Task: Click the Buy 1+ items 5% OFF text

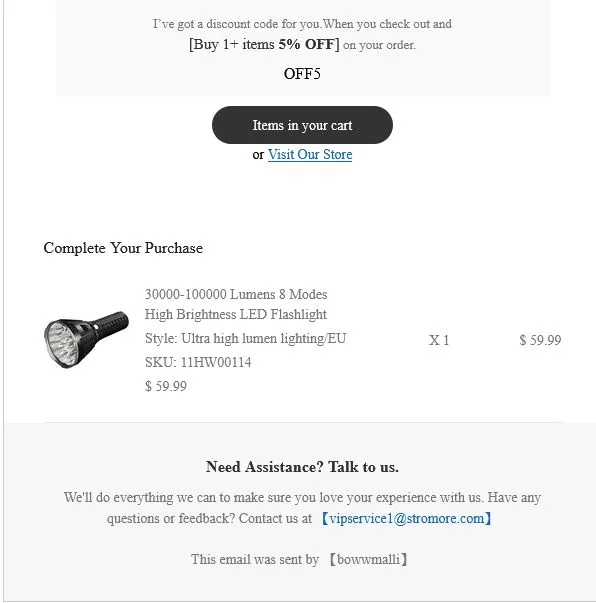Action: pos(264,44)
